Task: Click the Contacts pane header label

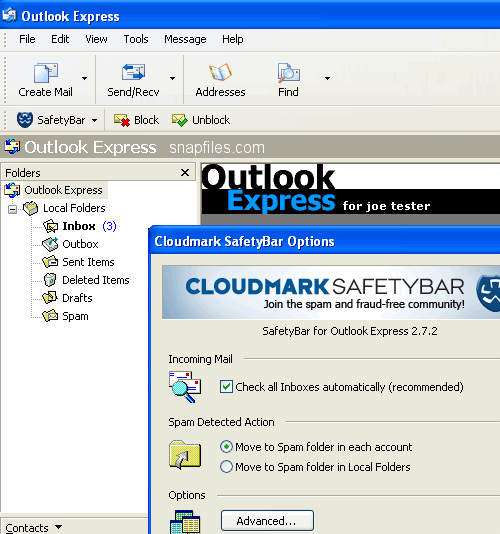Action: (x=27, y=528)
